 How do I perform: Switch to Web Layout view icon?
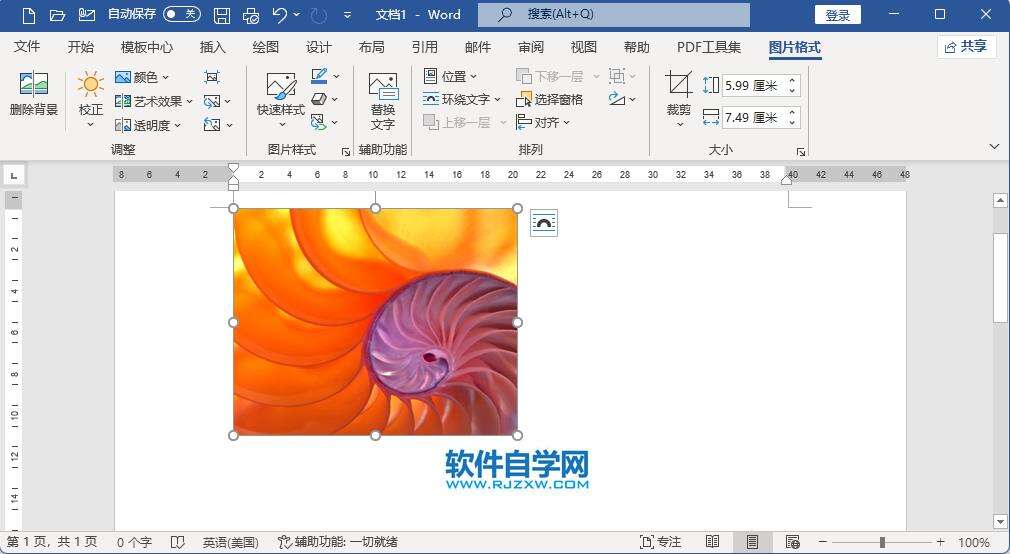point(792,542)
